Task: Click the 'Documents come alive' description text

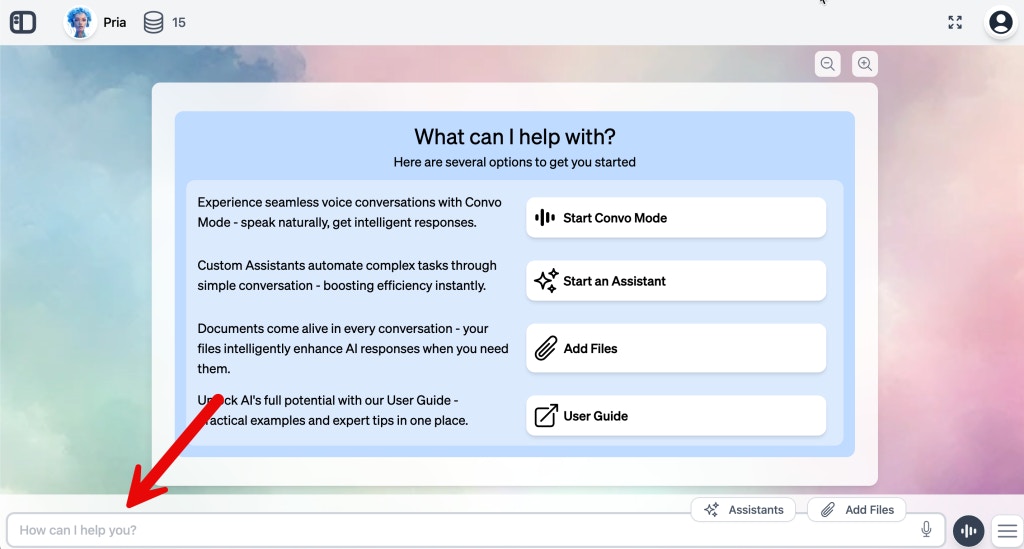Action: pos(353,349)
